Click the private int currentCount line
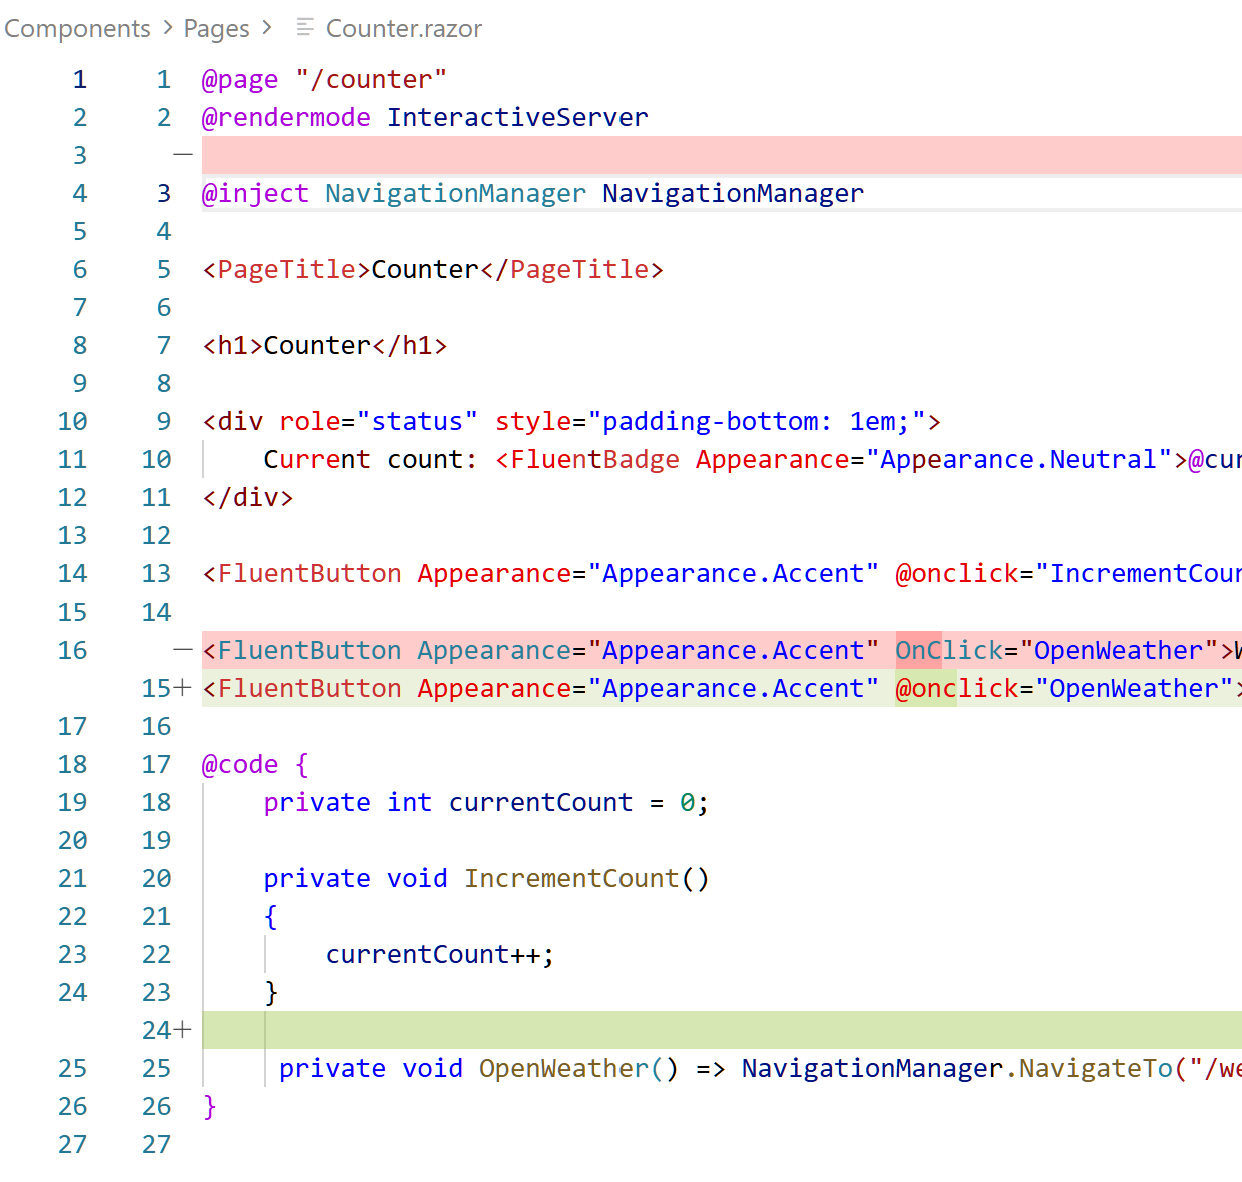Image resolution: width=1242 pixels, height=1182 pixels. [x=487, y=802]
